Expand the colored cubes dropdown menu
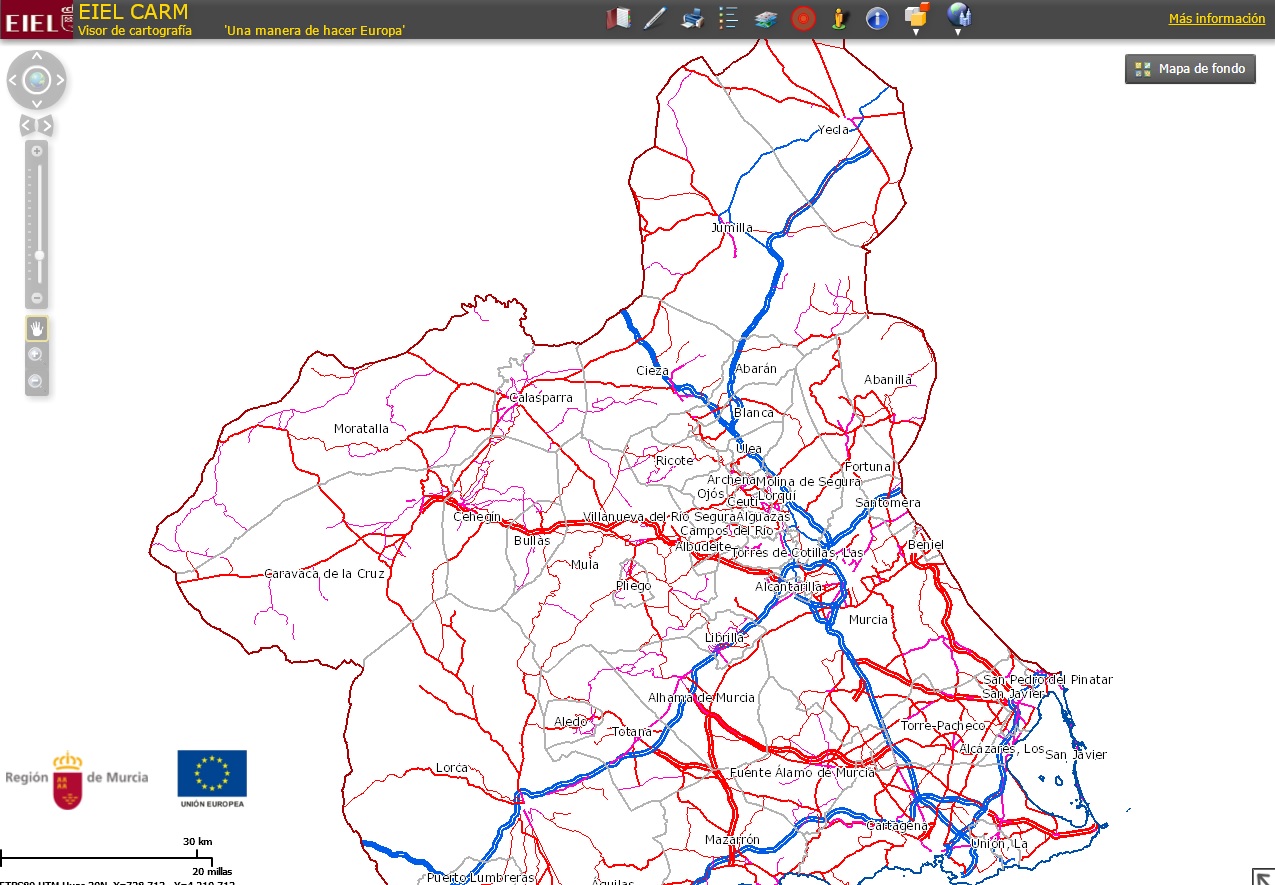1275x885 pixels. click(916, 18)
